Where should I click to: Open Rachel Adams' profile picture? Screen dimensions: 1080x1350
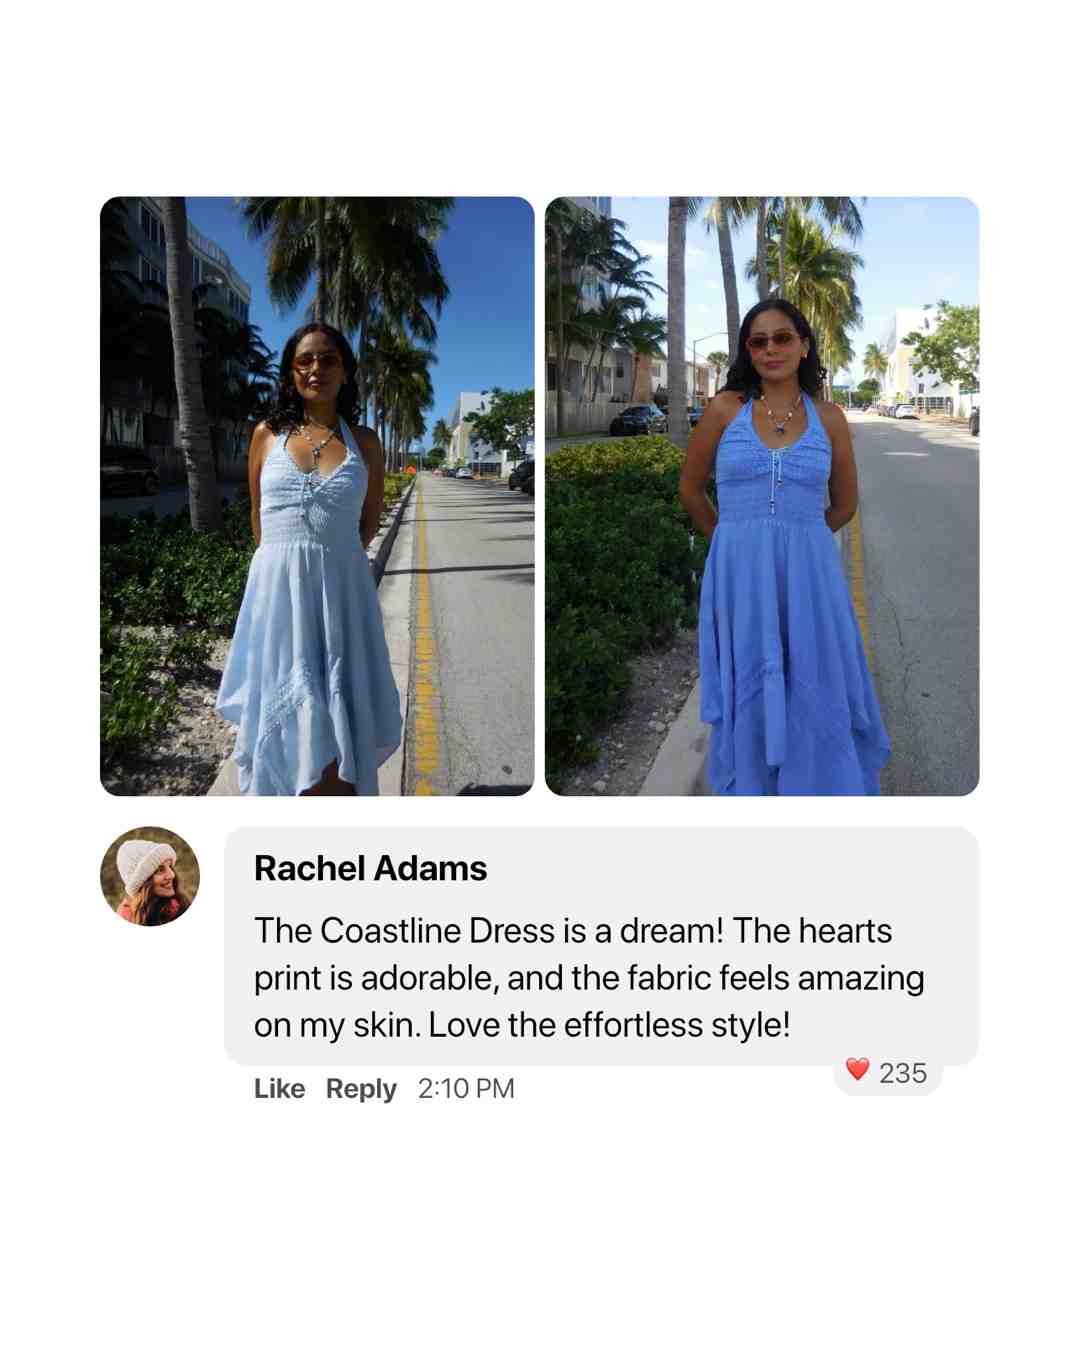(x=150, y=876)
